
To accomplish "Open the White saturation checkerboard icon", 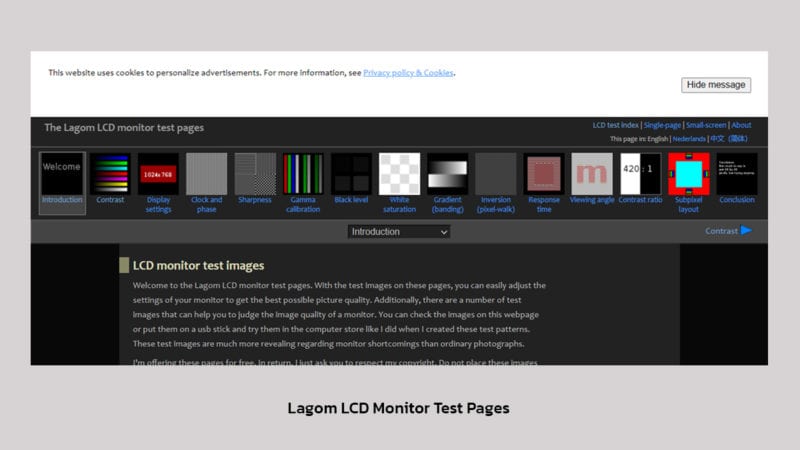I will click(x=399, y=173).
